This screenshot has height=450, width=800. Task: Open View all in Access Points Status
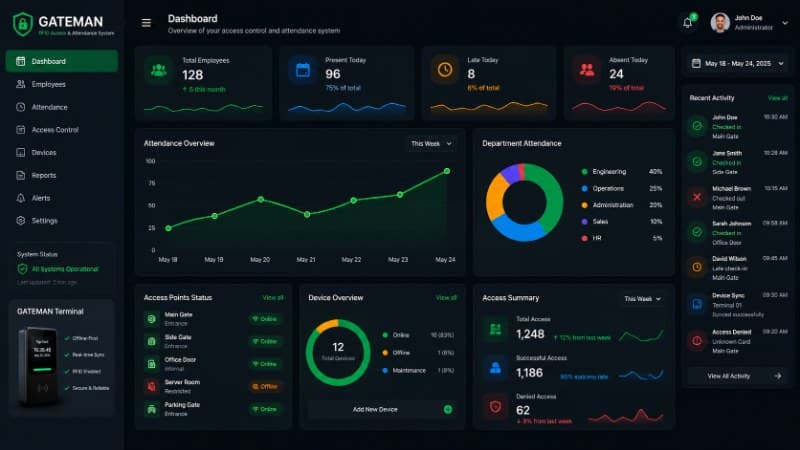(x=273, y=297)
